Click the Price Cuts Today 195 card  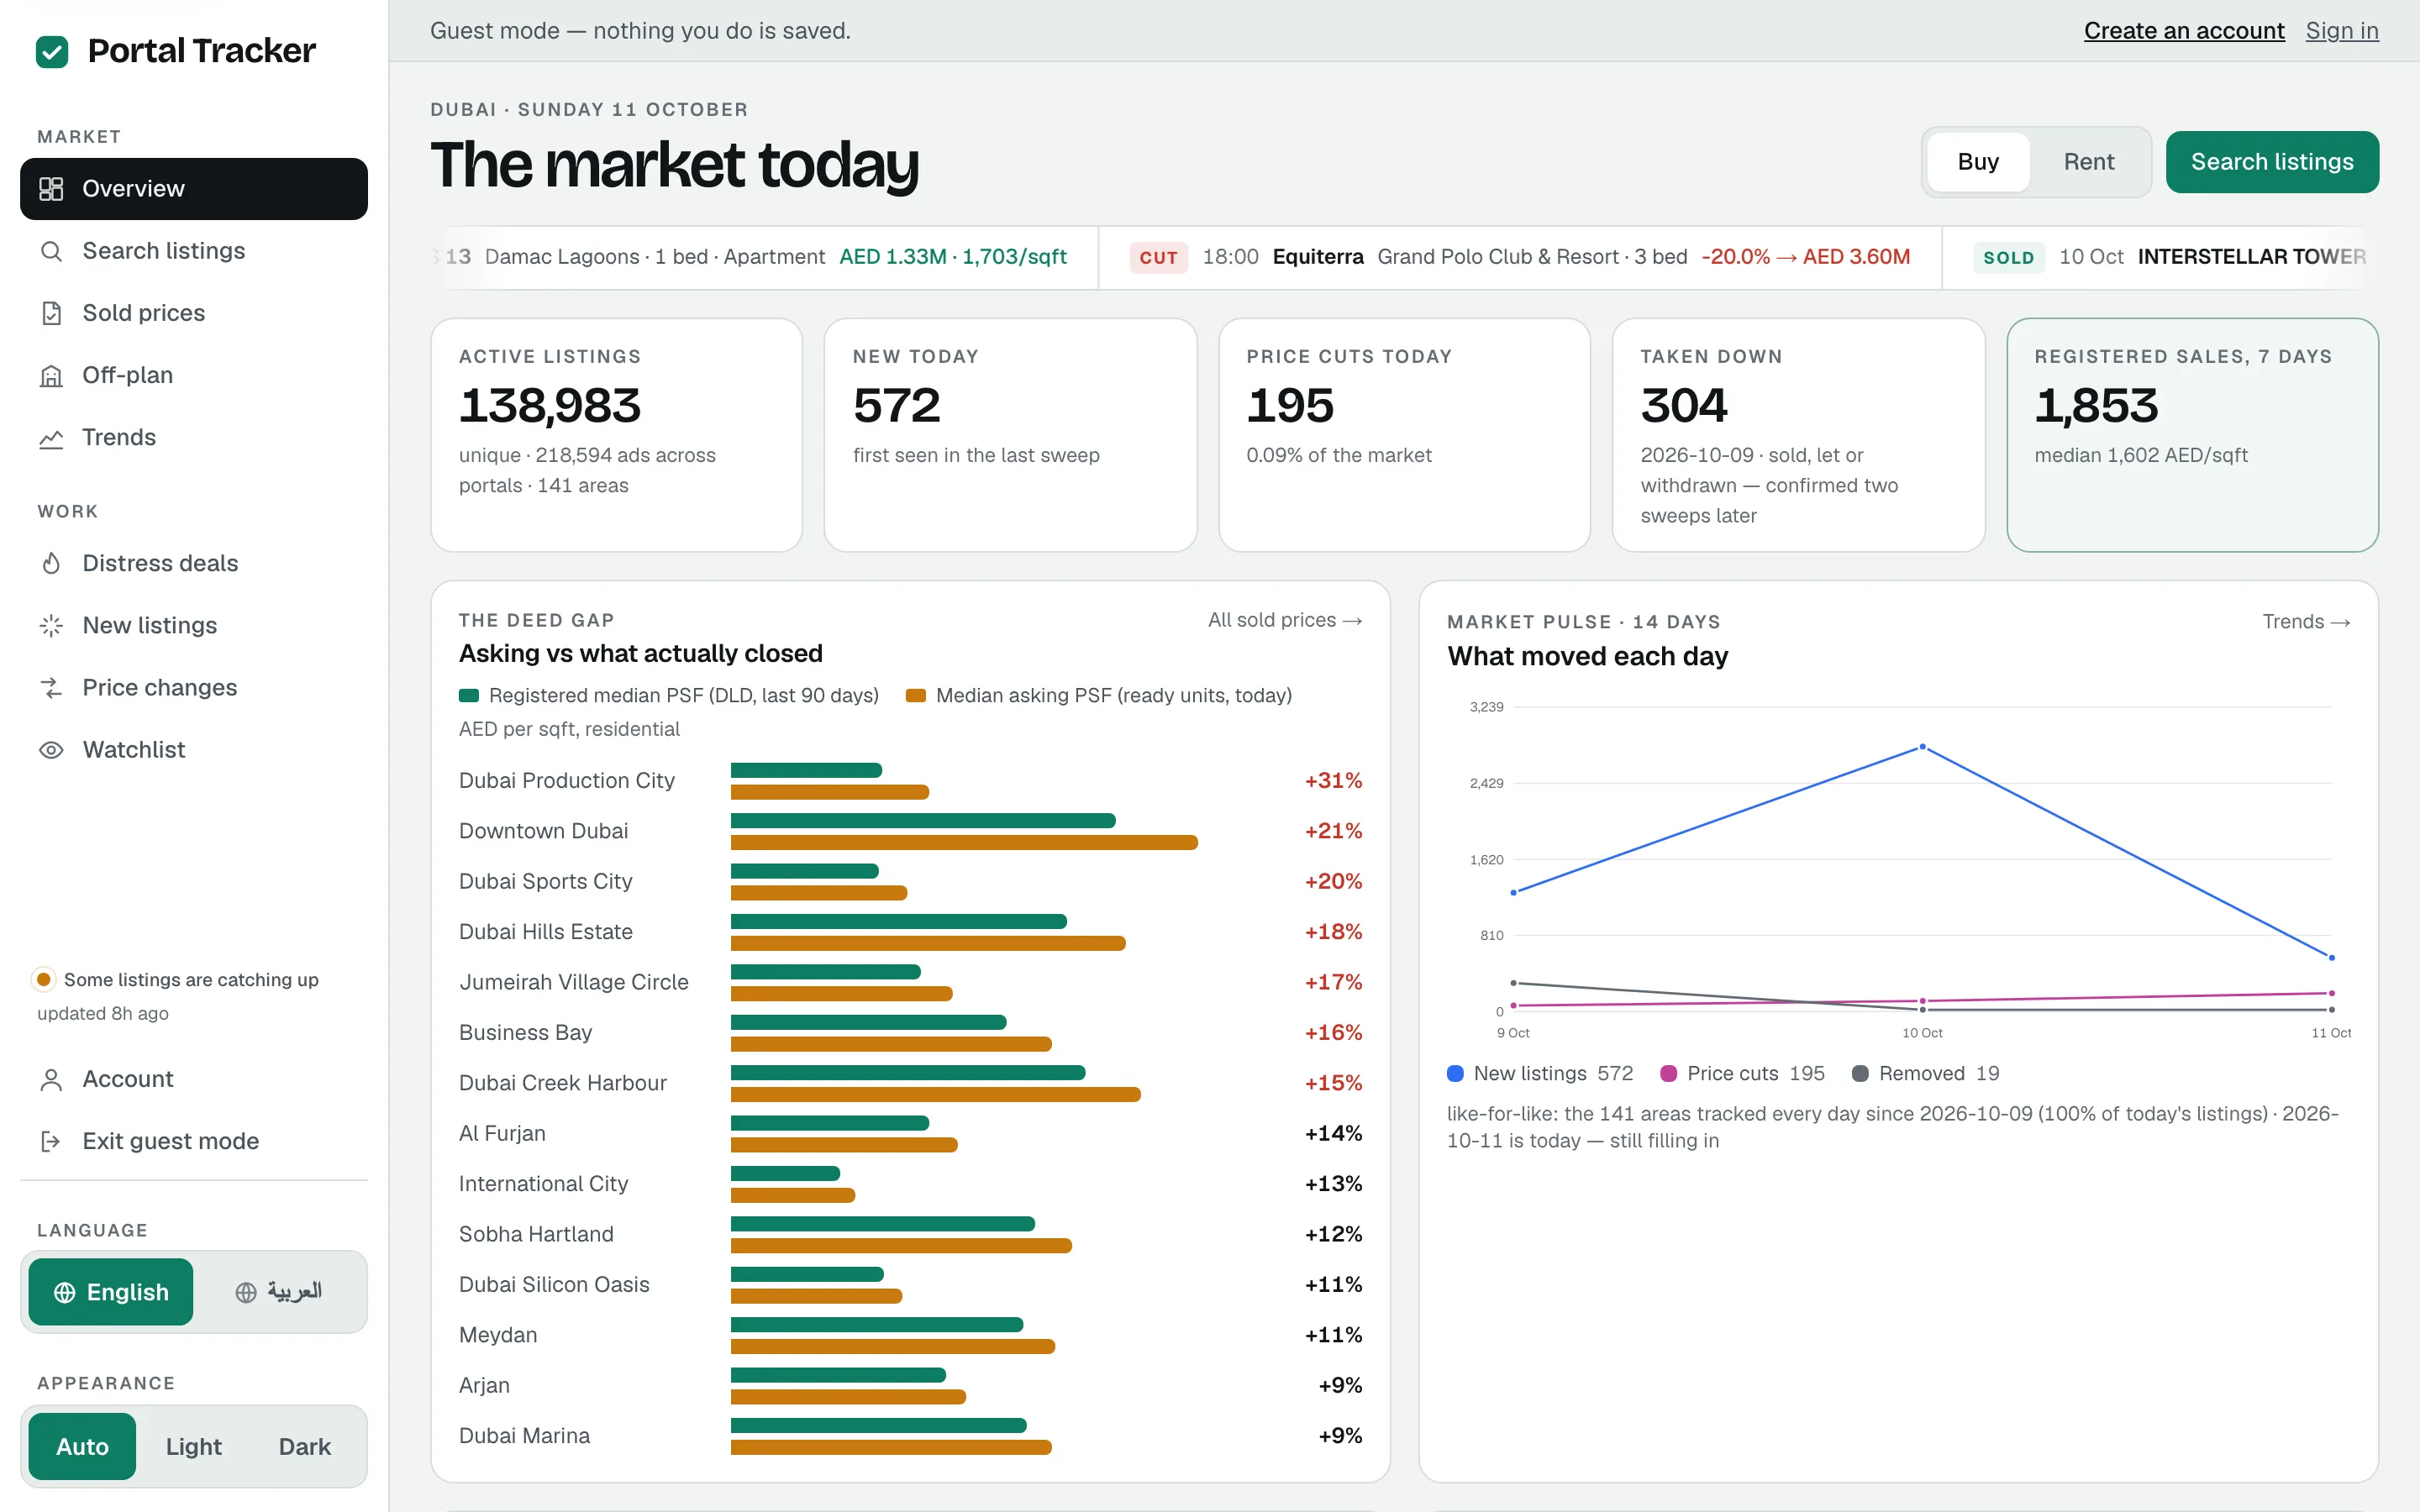(x=1404, y=435)
